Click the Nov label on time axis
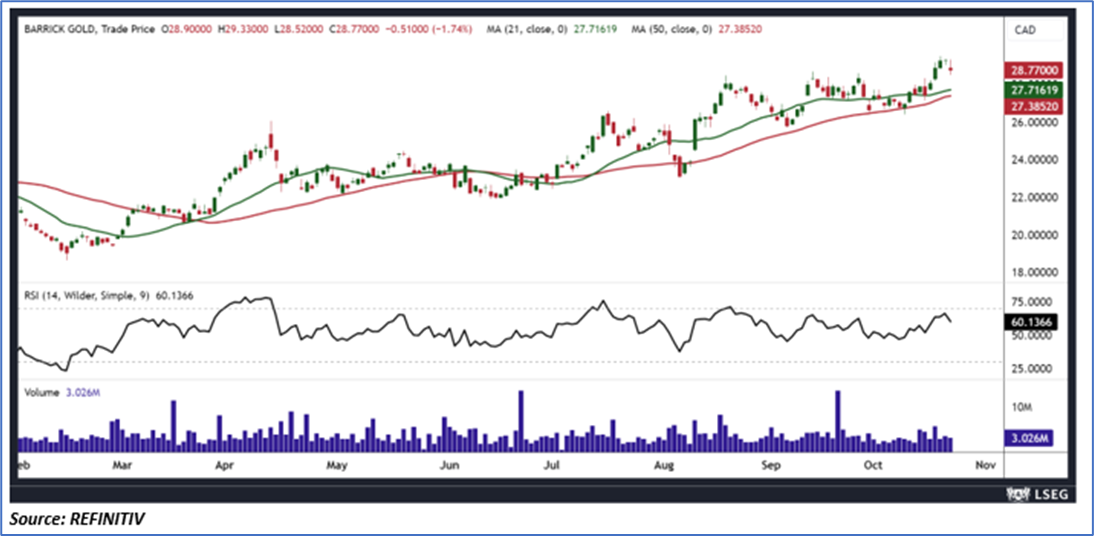 tap(985, 465)
